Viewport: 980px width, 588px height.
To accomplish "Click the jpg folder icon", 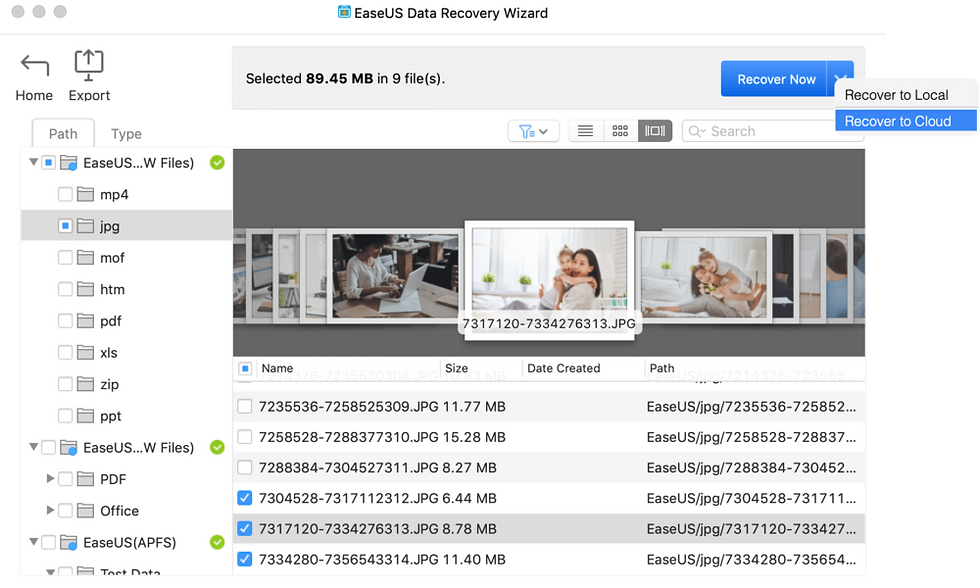I will 84,225.
